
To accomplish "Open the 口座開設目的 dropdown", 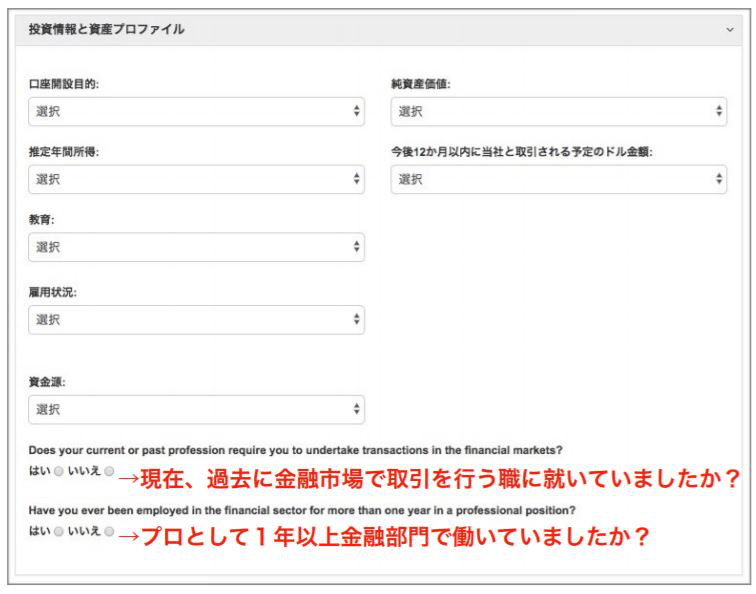I will [196, 111].
